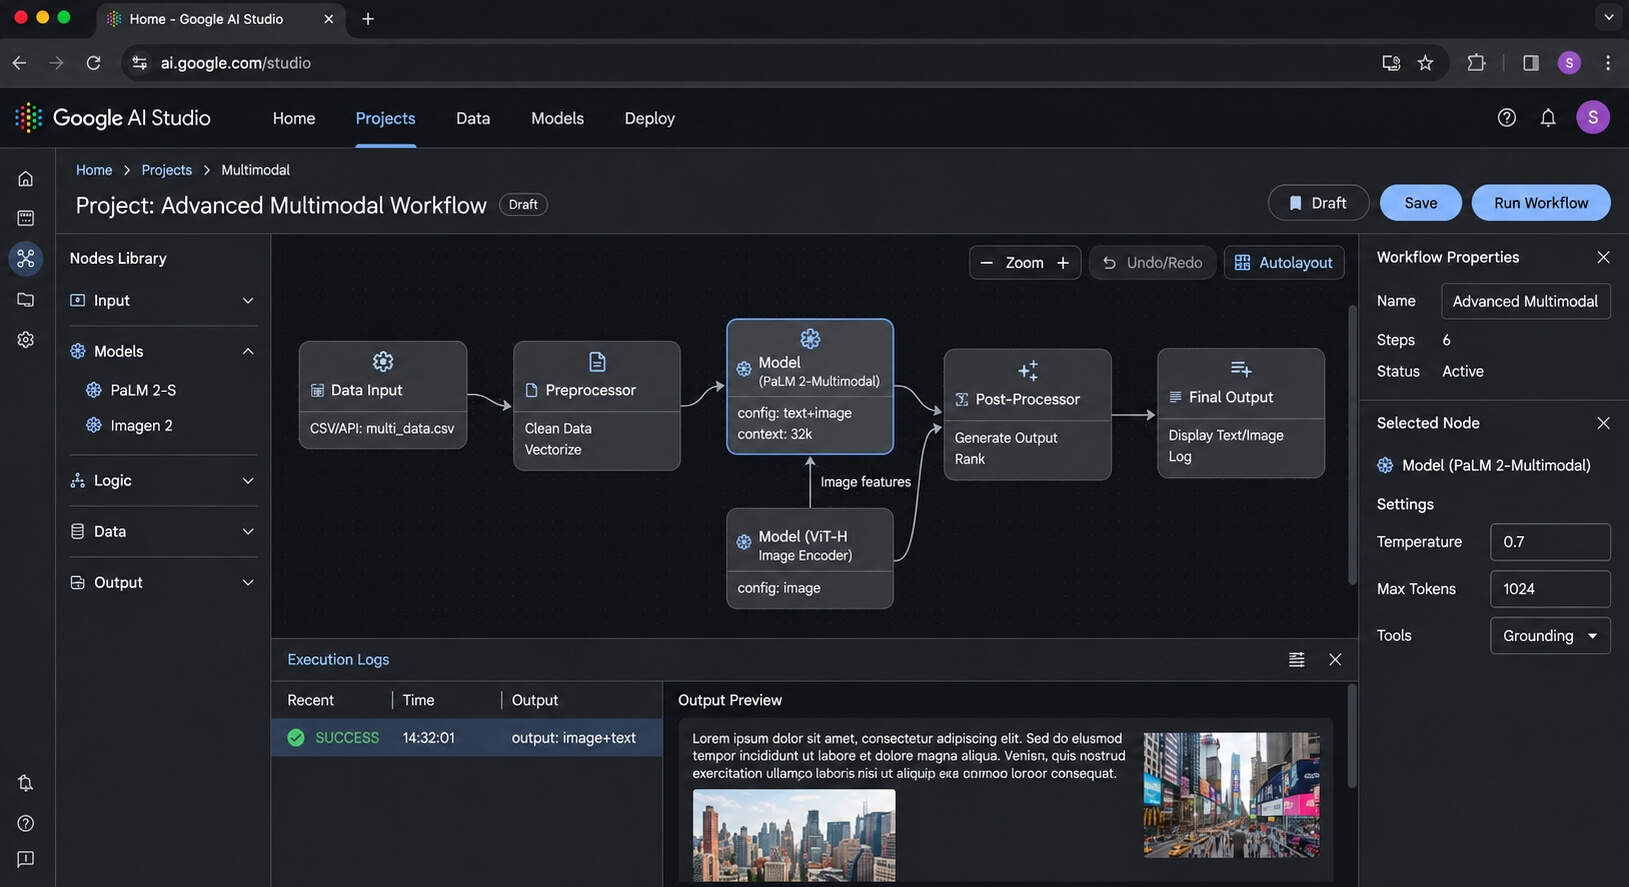1629x887 pixels.
Task: Click the Autolayout button
Action: (x=1284, y=263)
